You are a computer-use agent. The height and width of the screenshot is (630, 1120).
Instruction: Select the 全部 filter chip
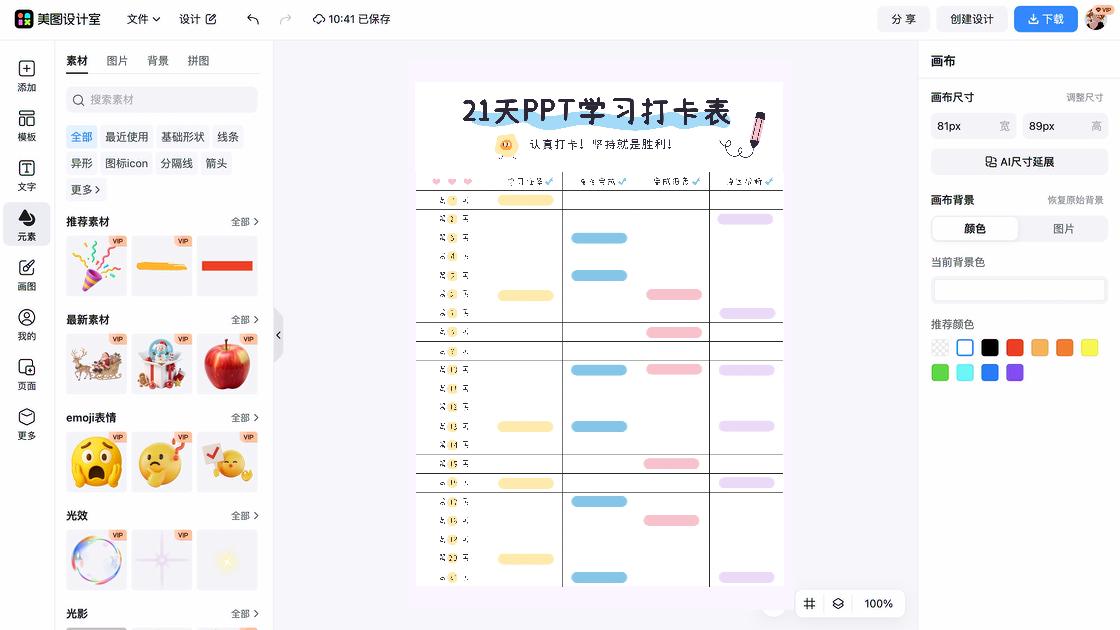pos(81,136)
